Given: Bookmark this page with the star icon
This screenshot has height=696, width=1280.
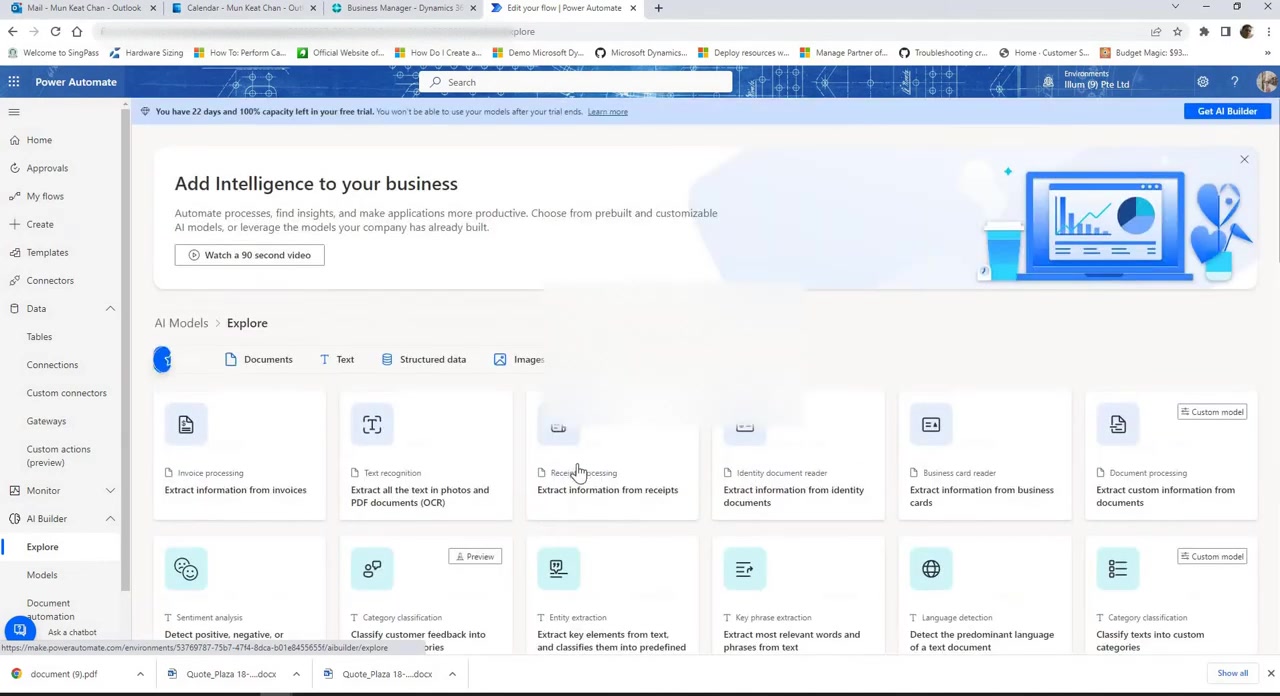Looking at the screenshot, I should pyautogui.click(x=1178, y=32).
